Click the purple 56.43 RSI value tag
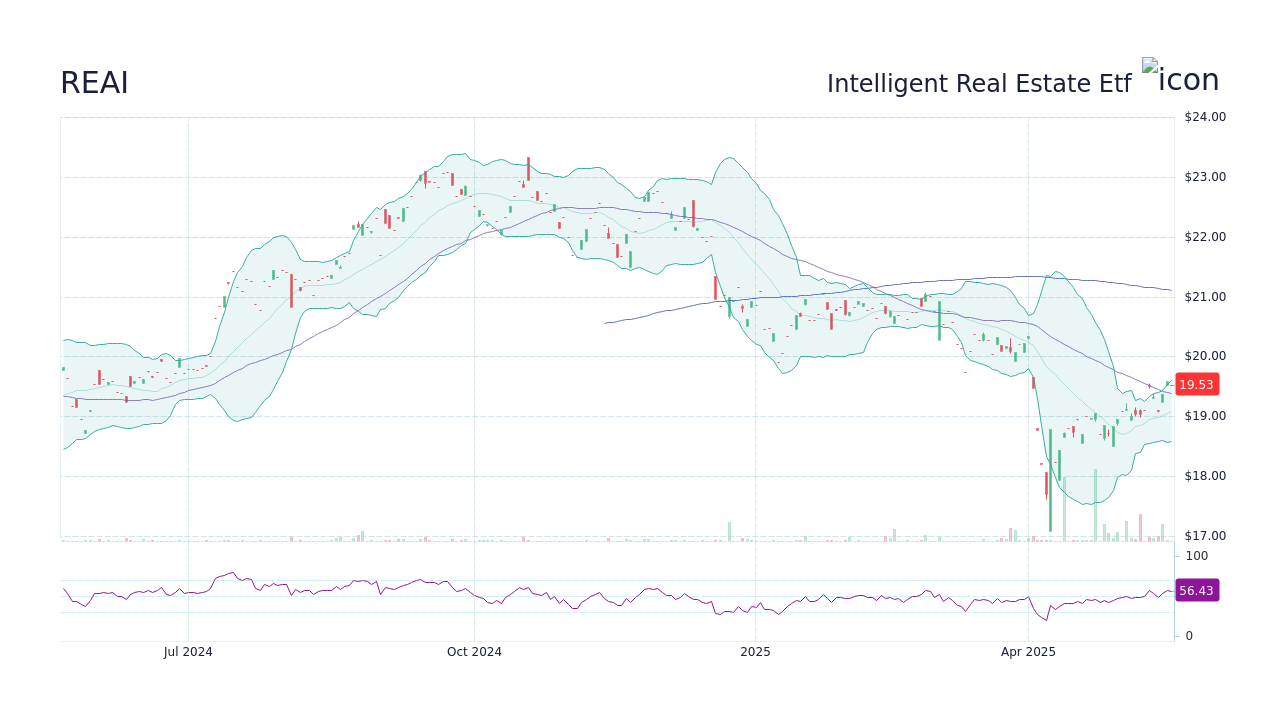 coord(1196,590)
